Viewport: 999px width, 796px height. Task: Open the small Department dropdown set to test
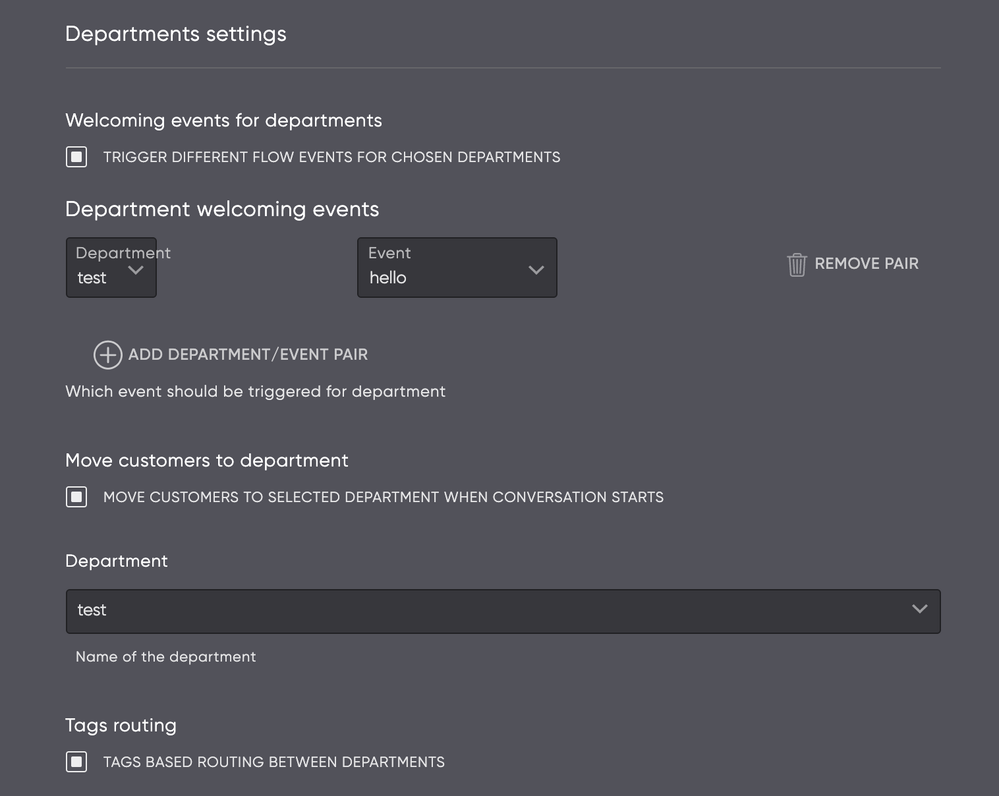pyautogui.click(x=111, y=268)
